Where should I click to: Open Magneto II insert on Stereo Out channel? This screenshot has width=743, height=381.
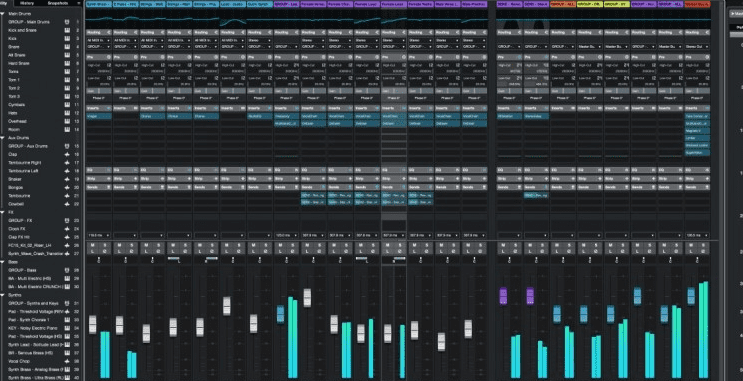pyautogui.click(x=697, y=131)
